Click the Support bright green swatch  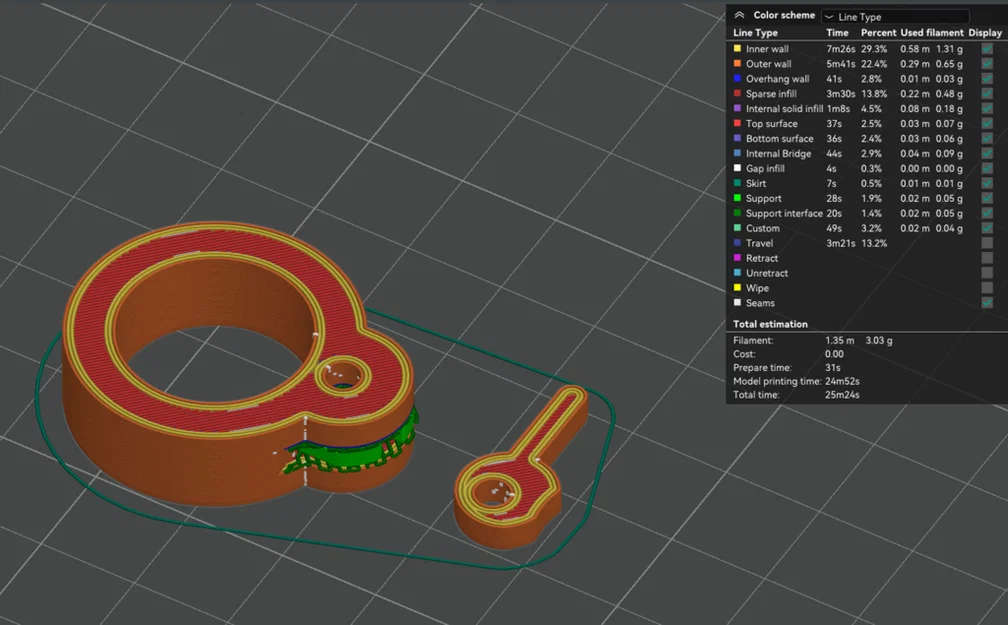(737, 198)
